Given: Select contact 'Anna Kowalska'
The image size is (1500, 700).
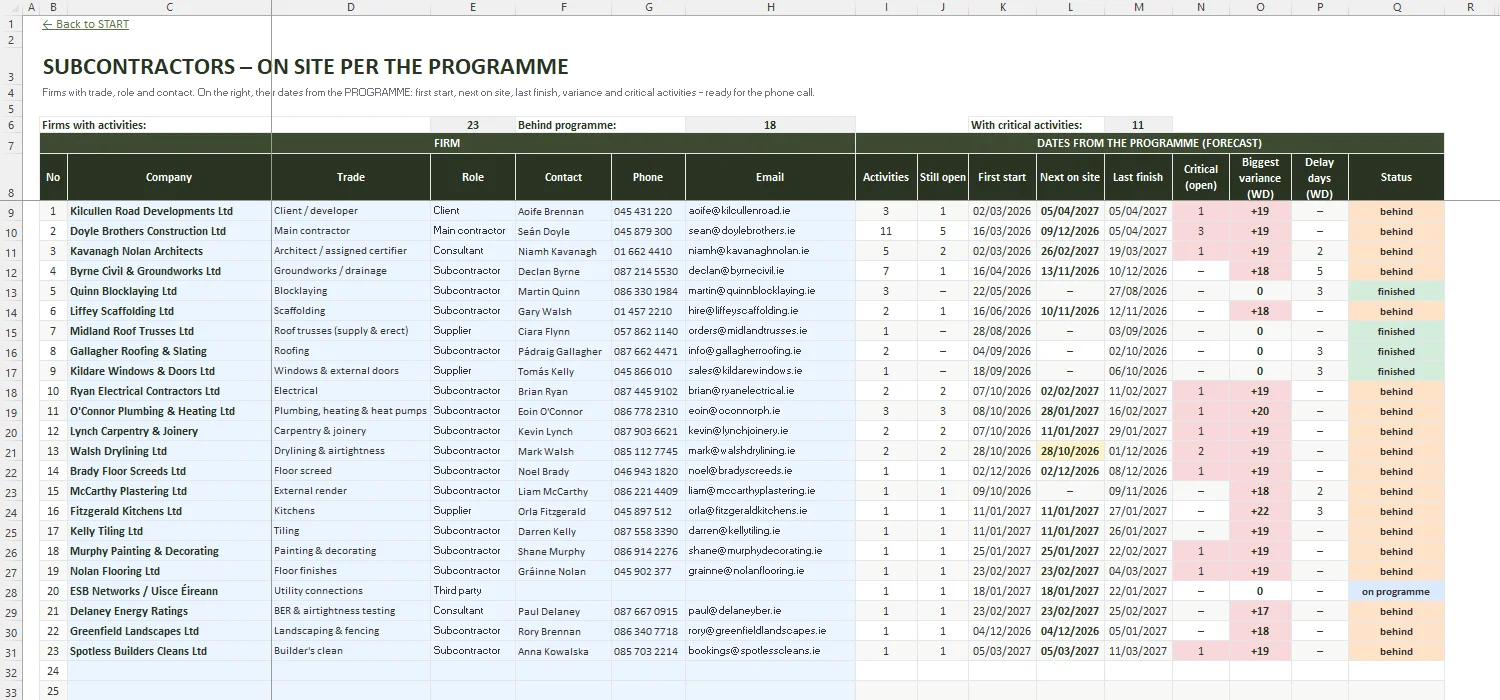Looking at the screenshot, I should tap(563, 651).
